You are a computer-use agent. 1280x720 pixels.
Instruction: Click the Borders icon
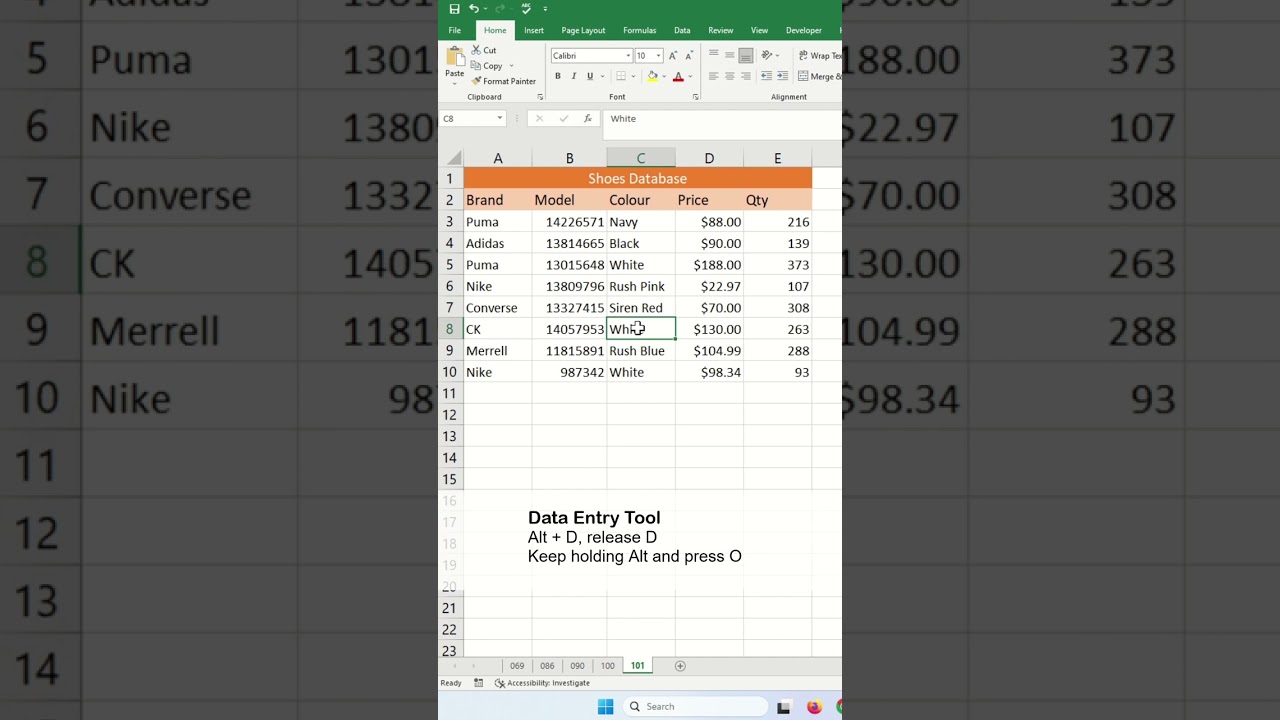coord(621,76)
